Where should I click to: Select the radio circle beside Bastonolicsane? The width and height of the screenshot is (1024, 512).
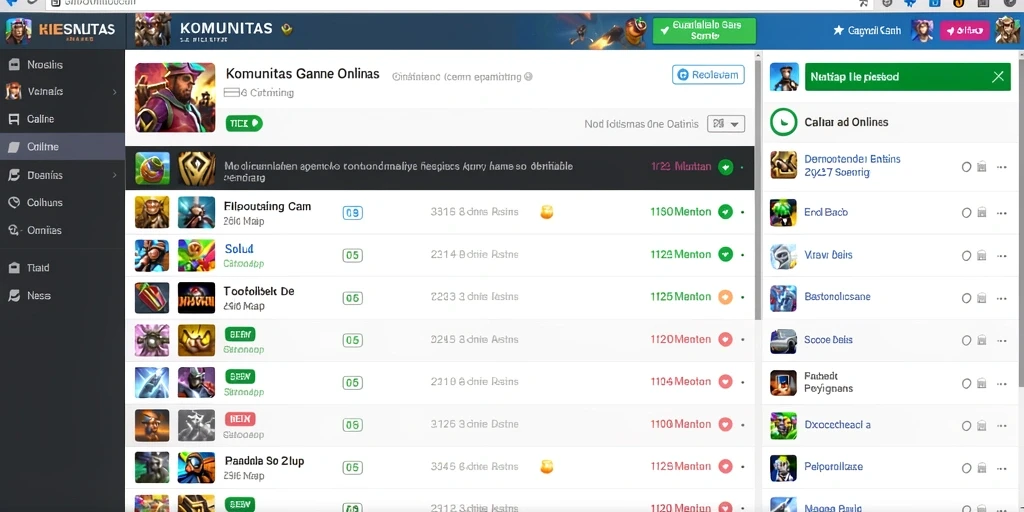point(967,298)
